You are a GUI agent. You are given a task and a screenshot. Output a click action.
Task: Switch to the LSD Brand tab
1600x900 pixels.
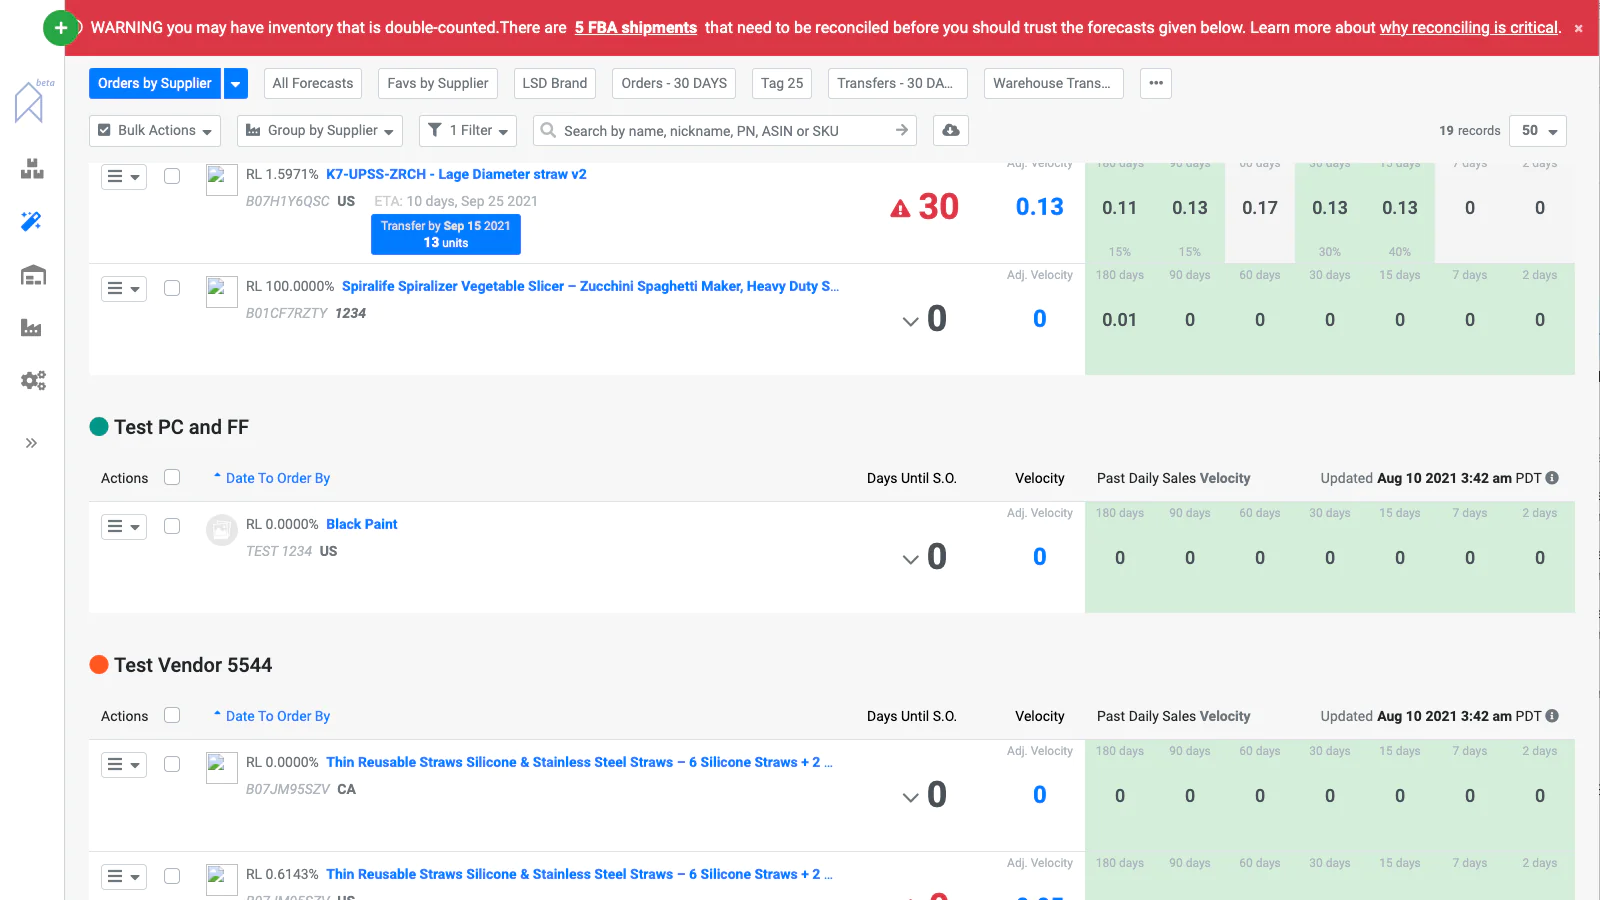click(554, 84)
